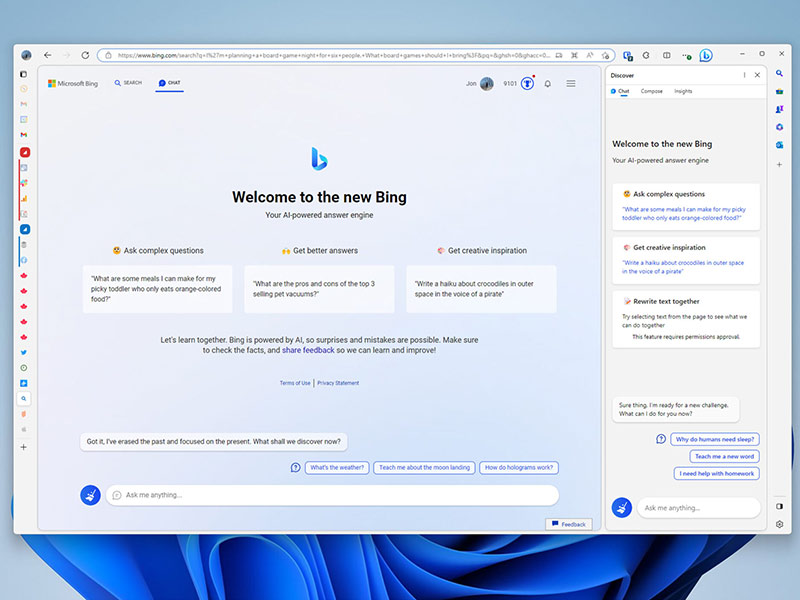The image size is (800, 600).
Task: Reload the current Bing page
Action: [x=85, y=55]
